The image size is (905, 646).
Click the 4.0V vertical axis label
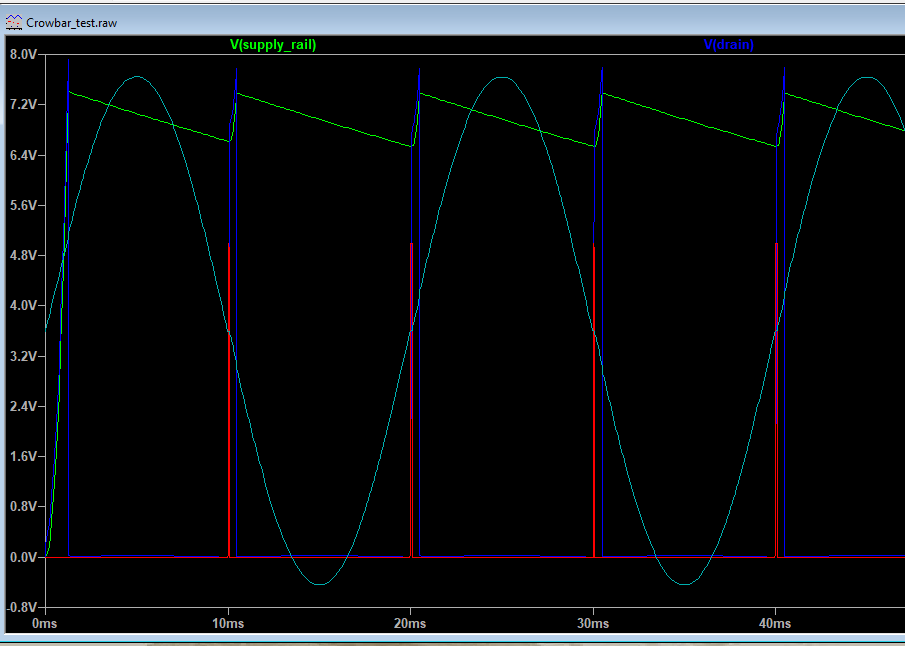point(22,306)
